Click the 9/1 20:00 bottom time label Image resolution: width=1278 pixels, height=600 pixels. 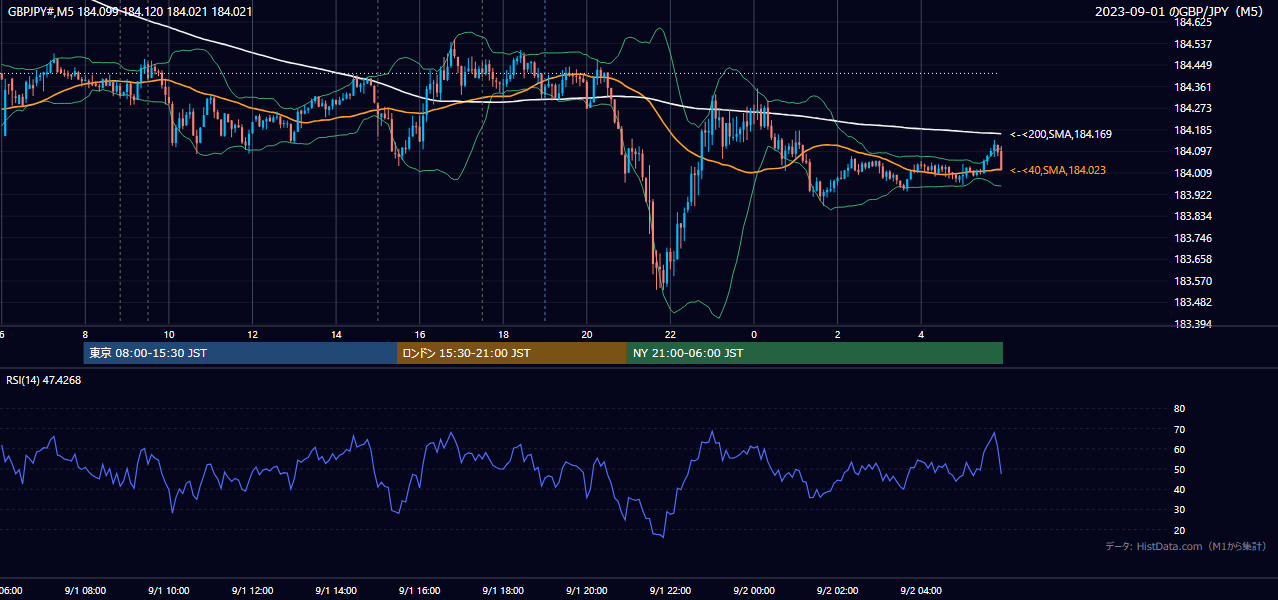pos(587,591)
